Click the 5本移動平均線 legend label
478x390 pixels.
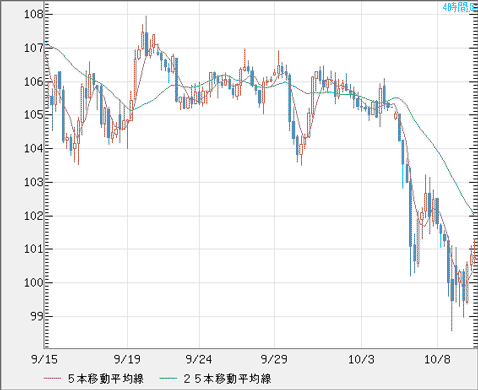pyautogui.click(x=106, y=379)
